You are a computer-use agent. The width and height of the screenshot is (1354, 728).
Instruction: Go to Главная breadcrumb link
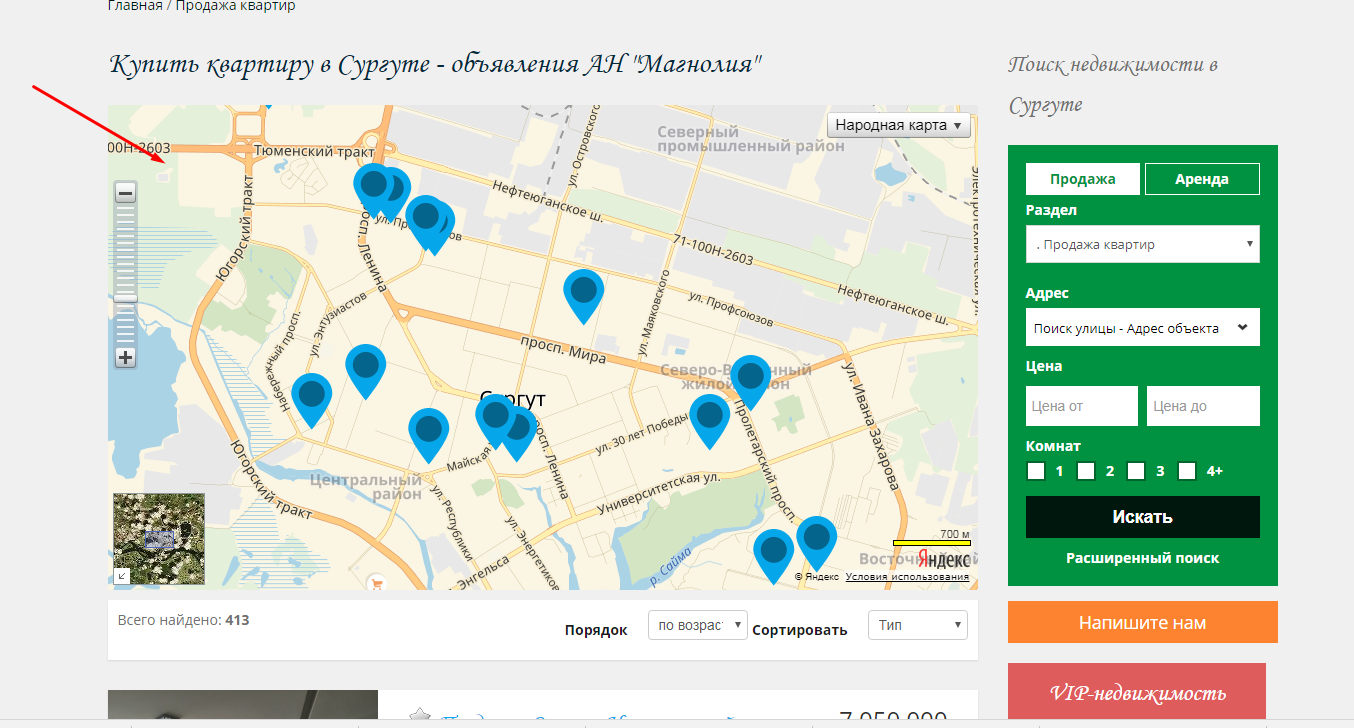pyautogui.click(x=135, y=6)
